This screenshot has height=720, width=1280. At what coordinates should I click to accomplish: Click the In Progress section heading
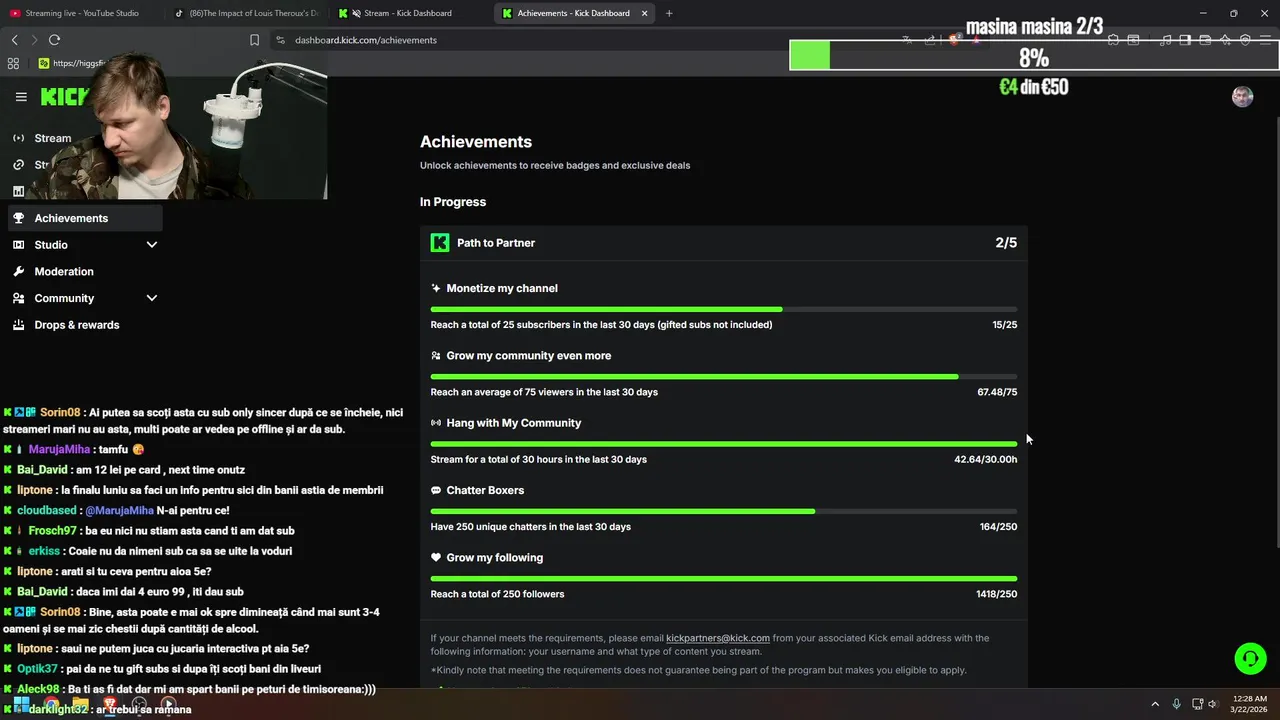[453, 202]
